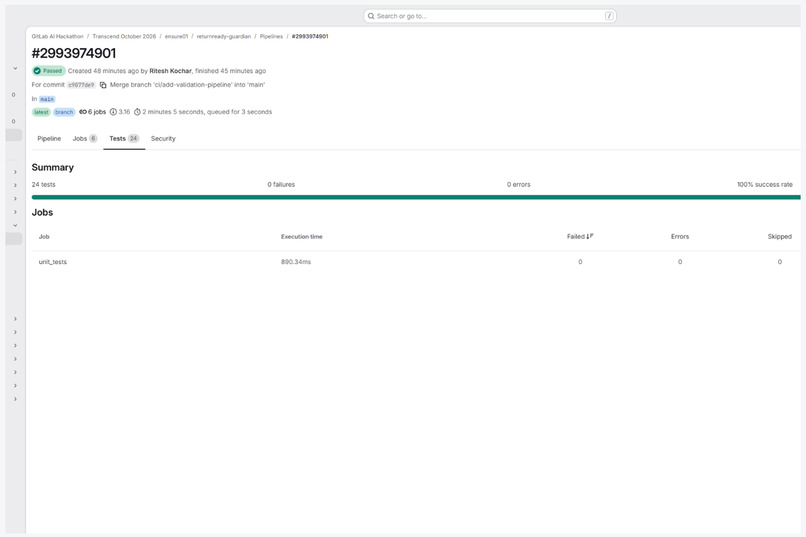Click the 'Execution time' column header
The image size is (806, 537).
point(302,237)
